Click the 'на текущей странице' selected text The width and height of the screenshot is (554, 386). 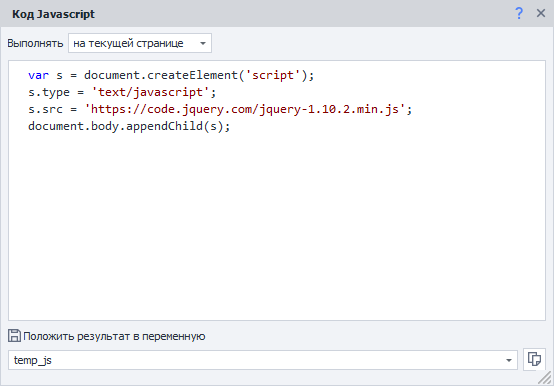coord(128,43)
